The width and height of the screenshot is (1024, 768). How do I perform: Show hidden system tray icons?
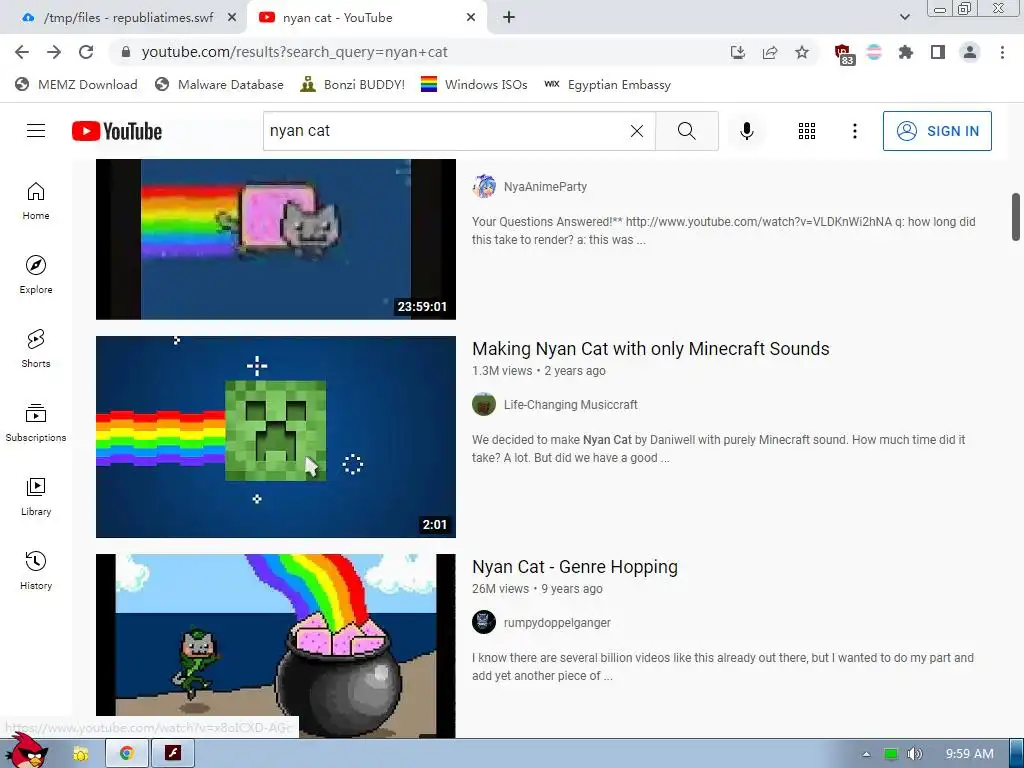coord(867,754)
